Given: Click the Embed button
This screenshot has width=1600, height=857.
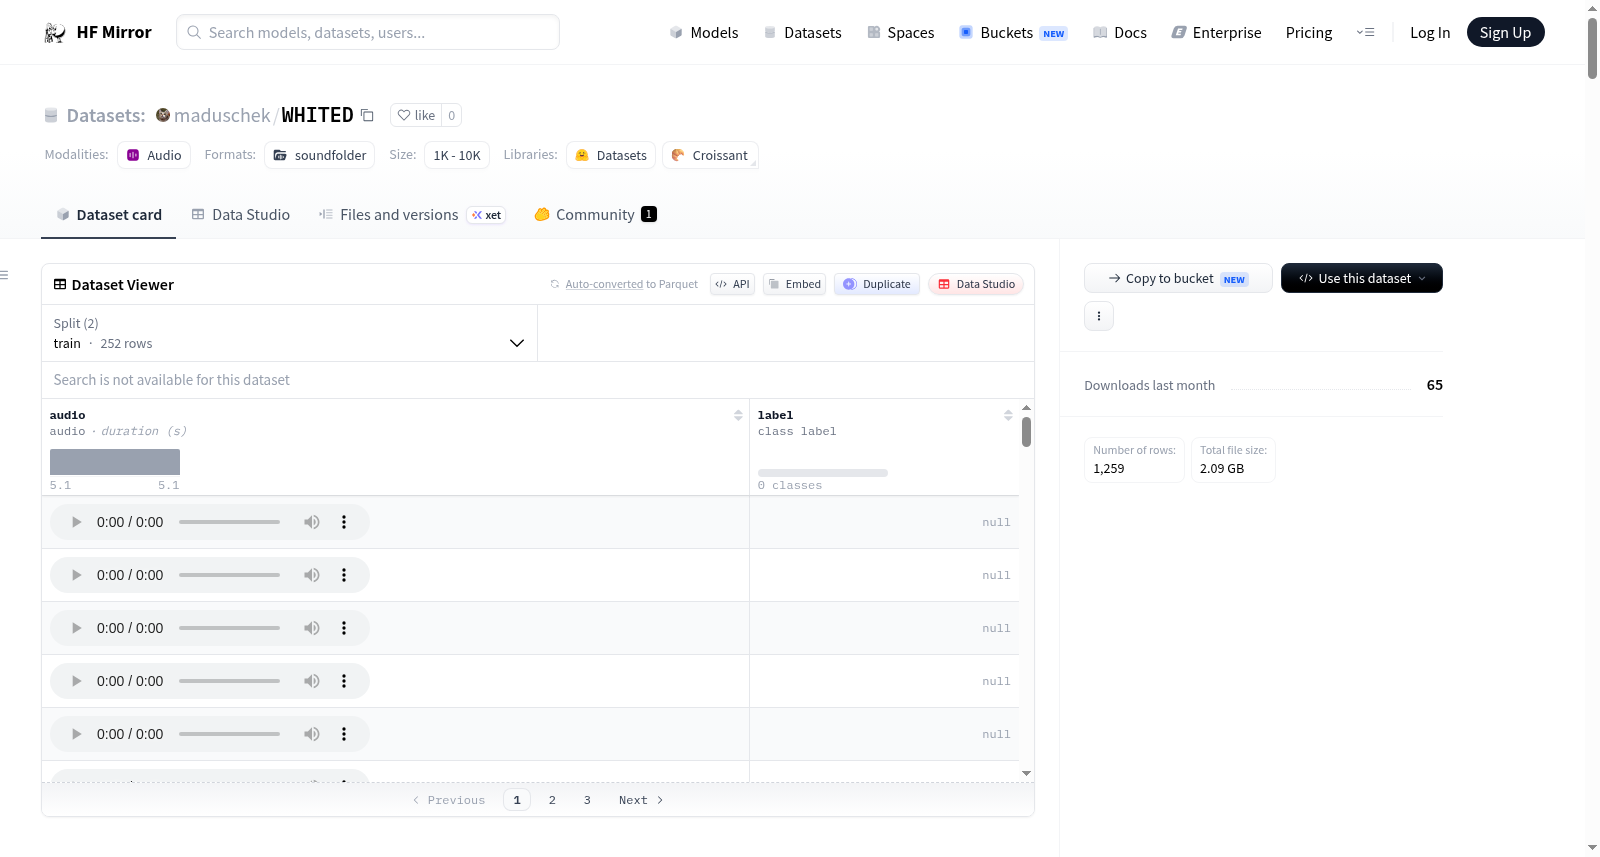Looking at the screenshot, I should pos(795,284).
